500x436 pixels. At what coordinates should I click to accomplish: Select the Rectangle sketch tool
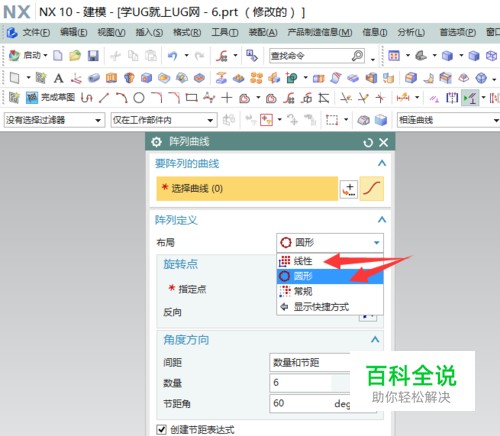click(x=191, y=98)
